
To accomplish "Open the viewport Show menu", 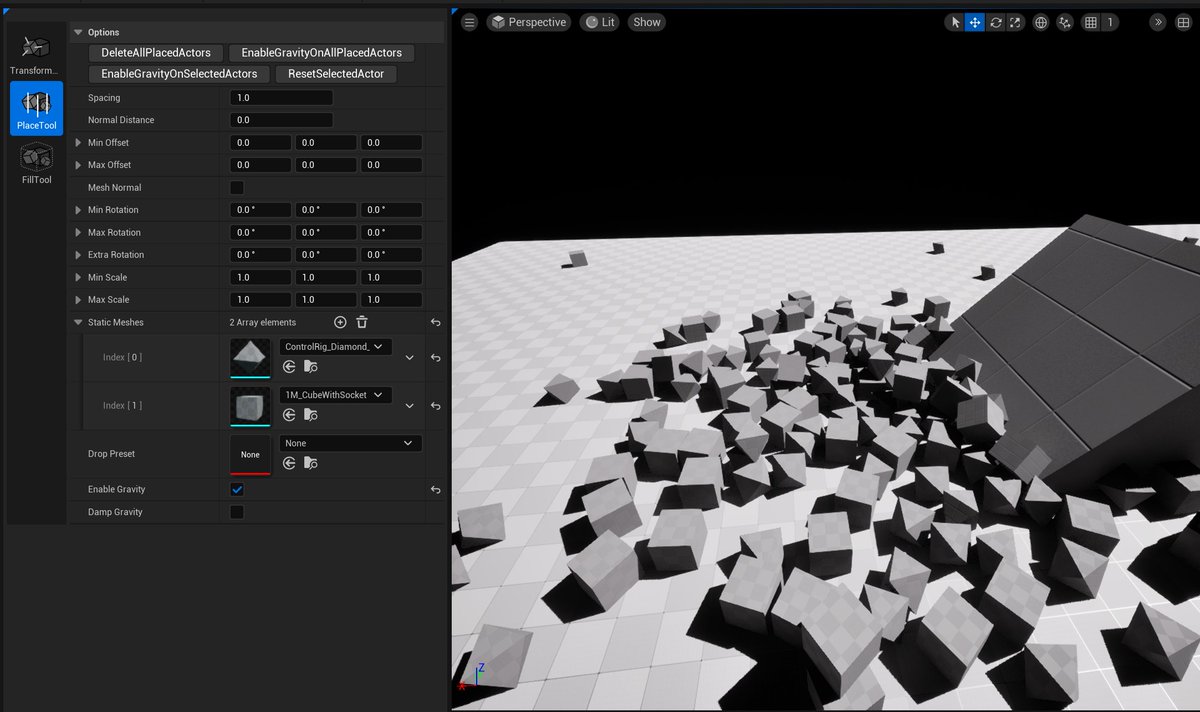I will tap(647, 22).
